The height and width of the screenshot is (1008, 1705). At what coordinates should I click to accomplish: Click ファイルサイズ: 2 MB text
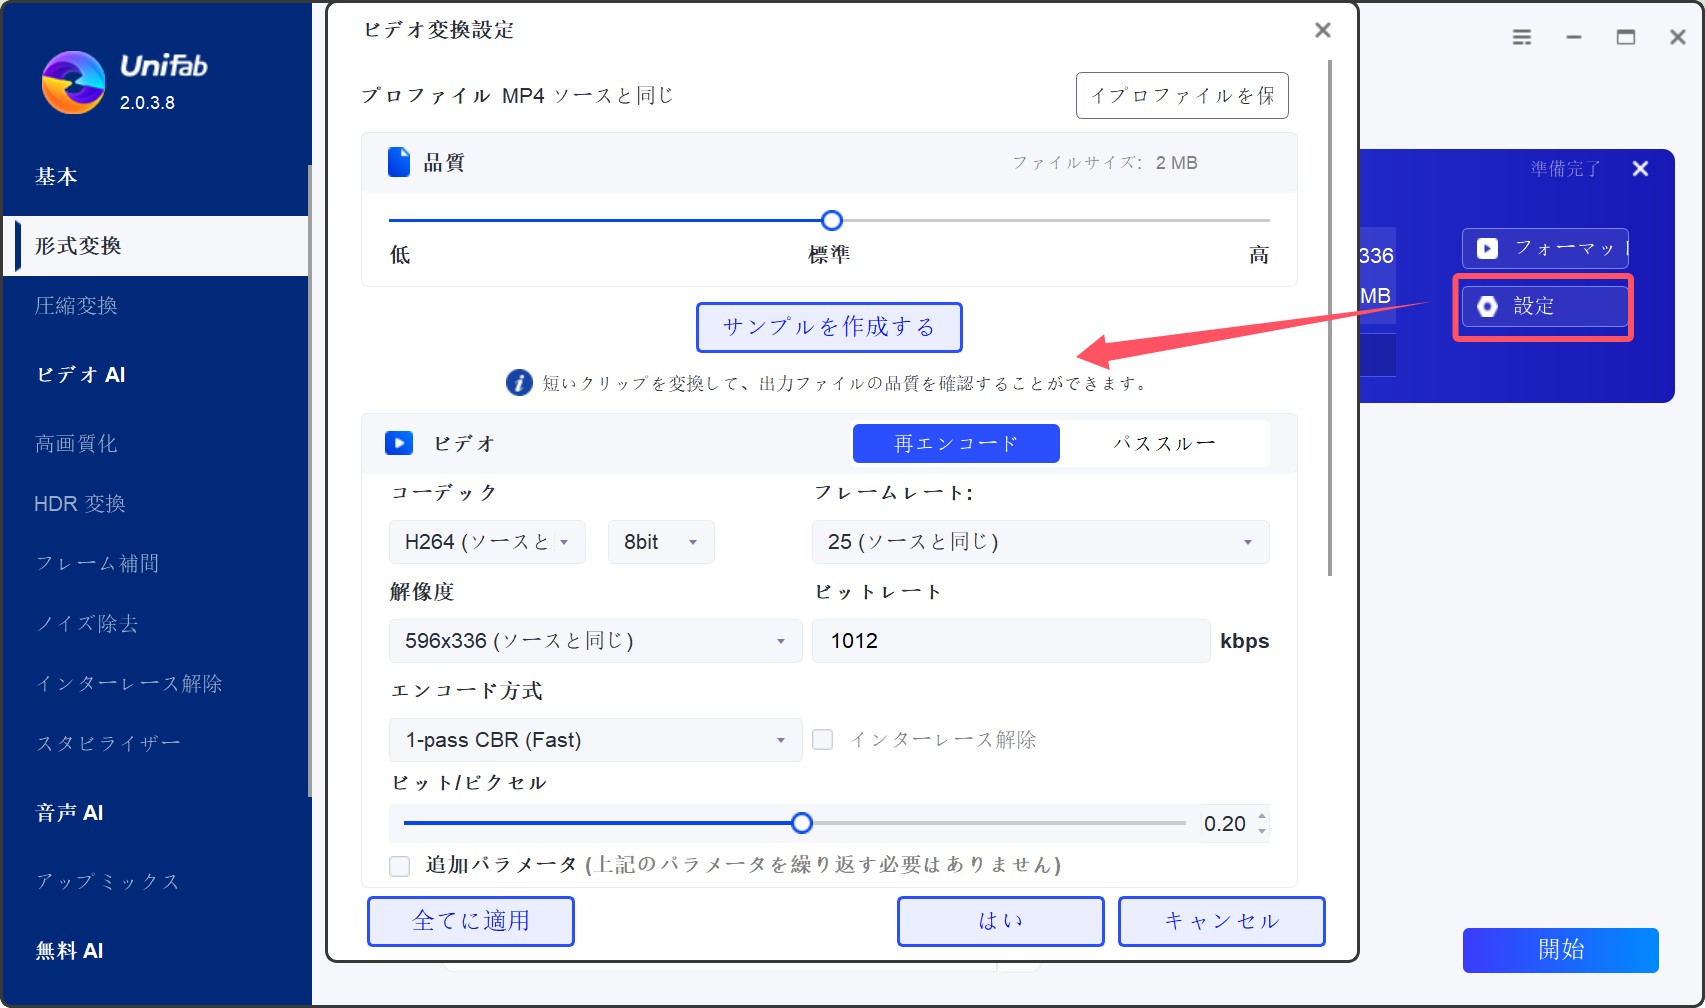click(1105, 163)
